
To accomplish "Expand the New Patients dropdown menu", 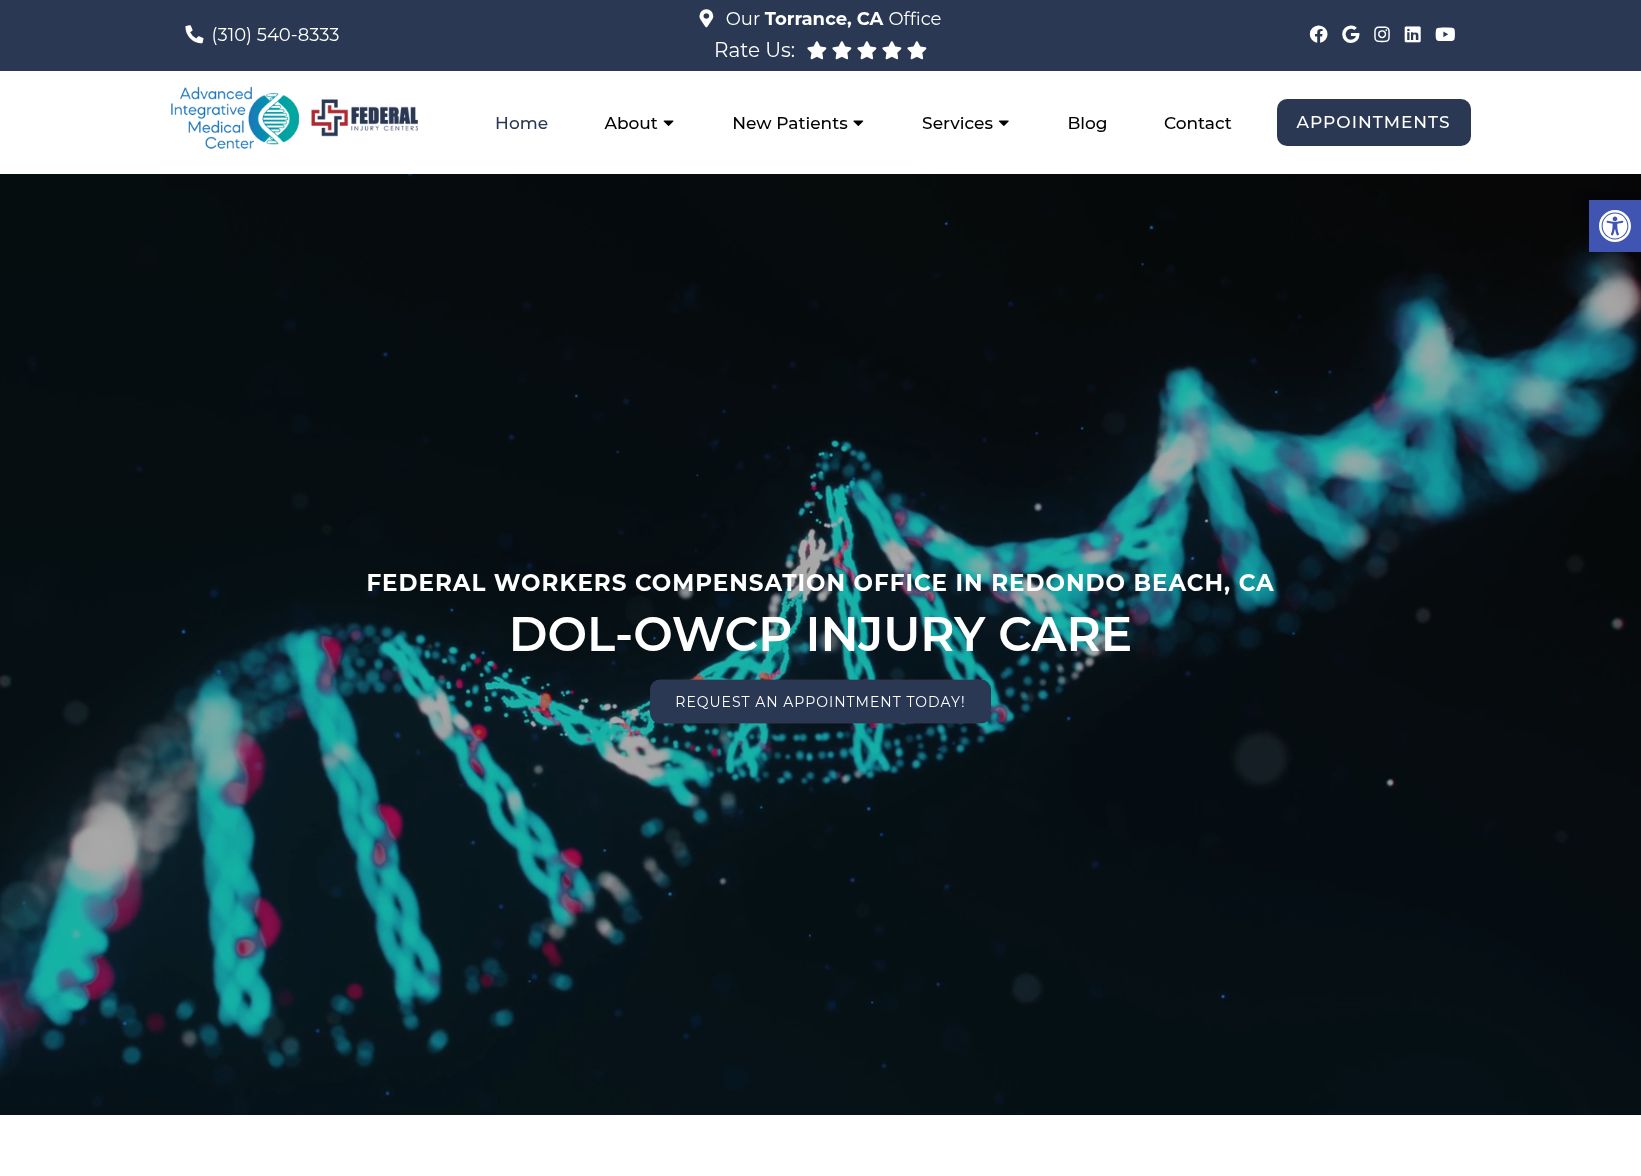I will tap(797, 123).
